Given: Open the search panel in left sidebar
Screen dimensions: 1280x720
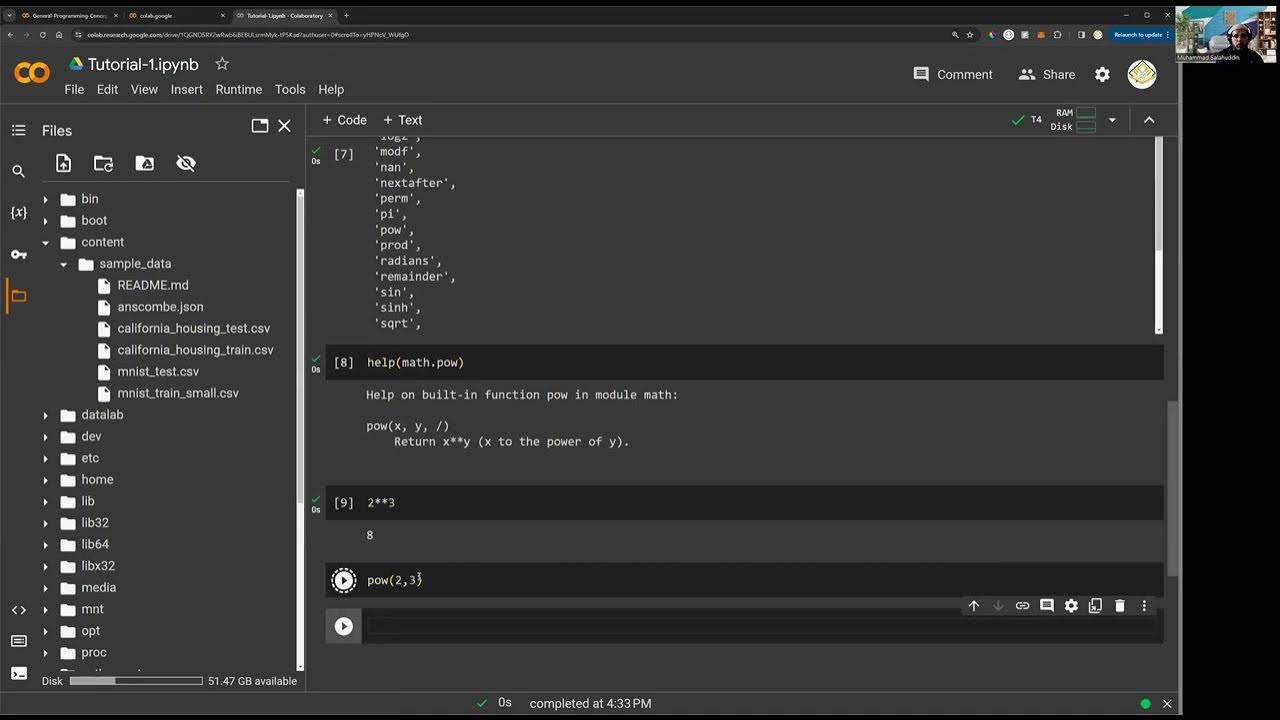Looking at the screenshot, I should (x=18, y=171).
